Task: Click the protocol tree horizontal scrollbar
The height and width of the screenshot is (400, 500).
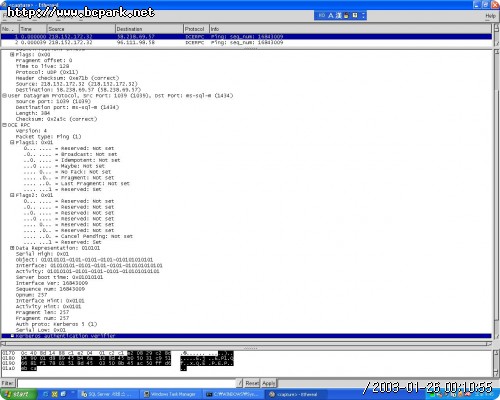Action: click(x=246, y=343)
